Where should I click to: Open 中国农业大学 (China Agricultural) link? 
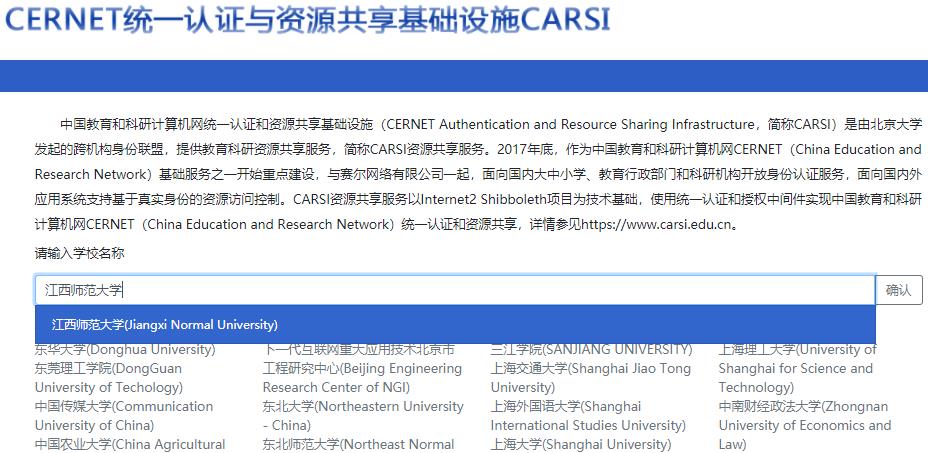pos(130,444)
